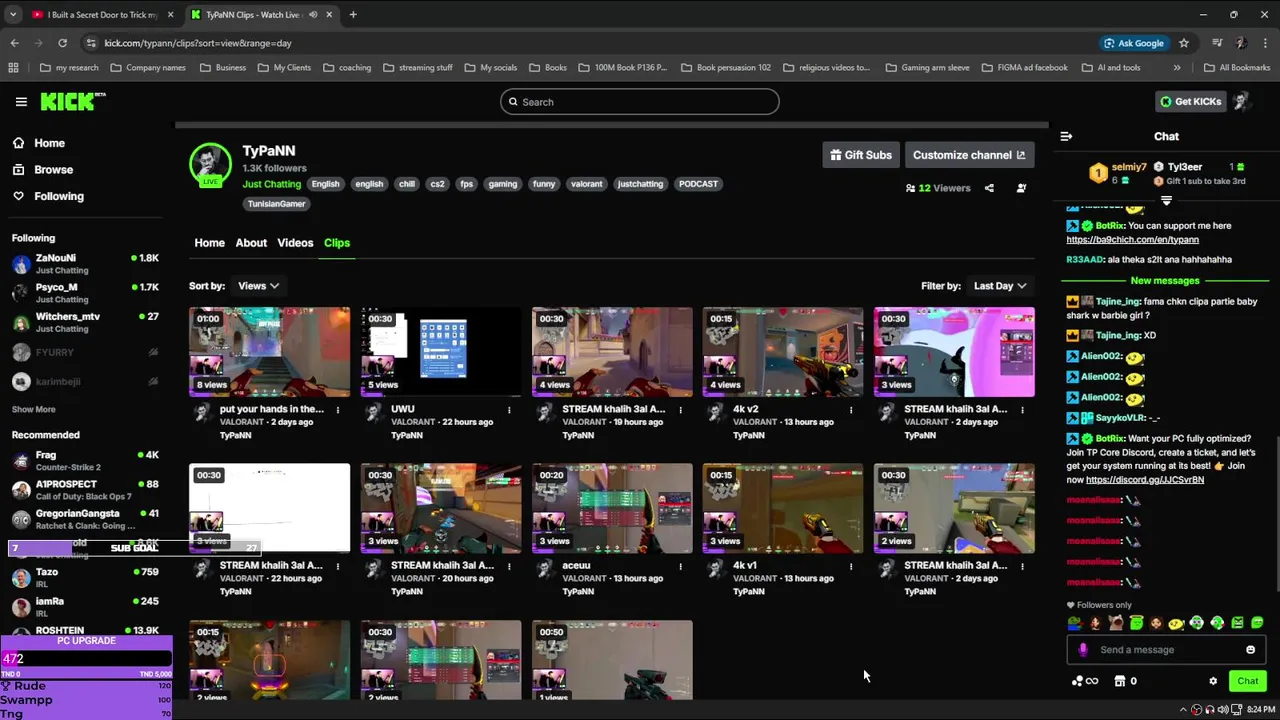Image resolution: width=1280 pixels, height=720 pixels.
Task: Open A1PROSPECT recommended channel
Action: [x=86, y=490]
